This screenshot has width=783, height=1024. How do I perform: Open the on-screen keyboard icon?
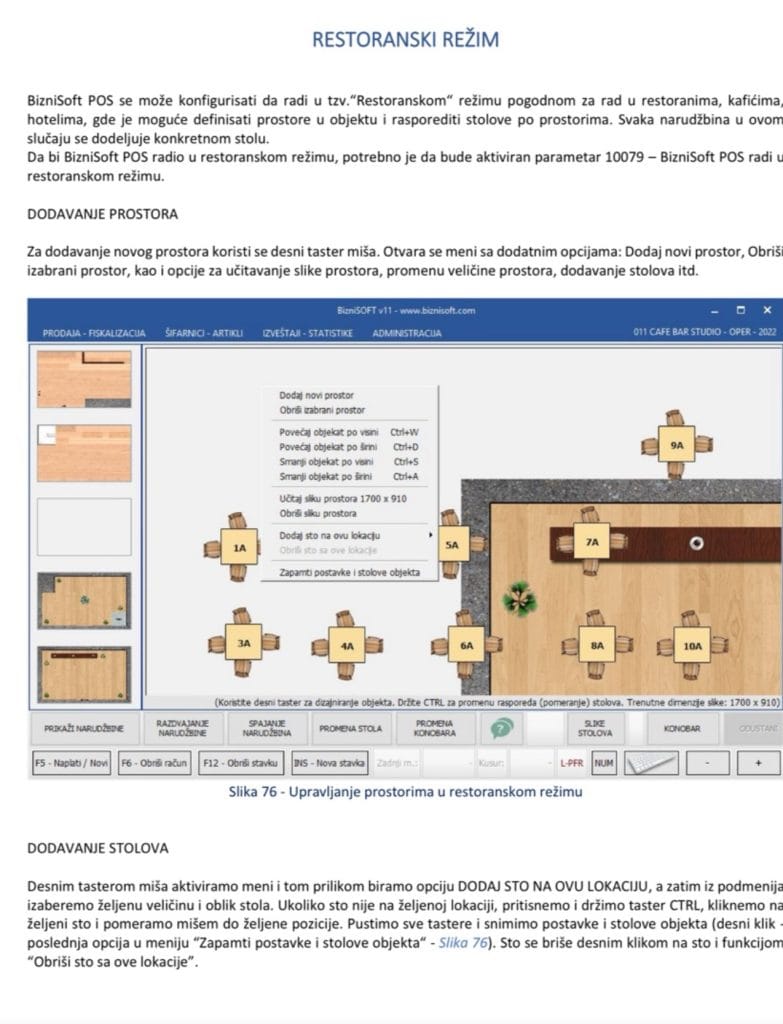tap(650, 763)
